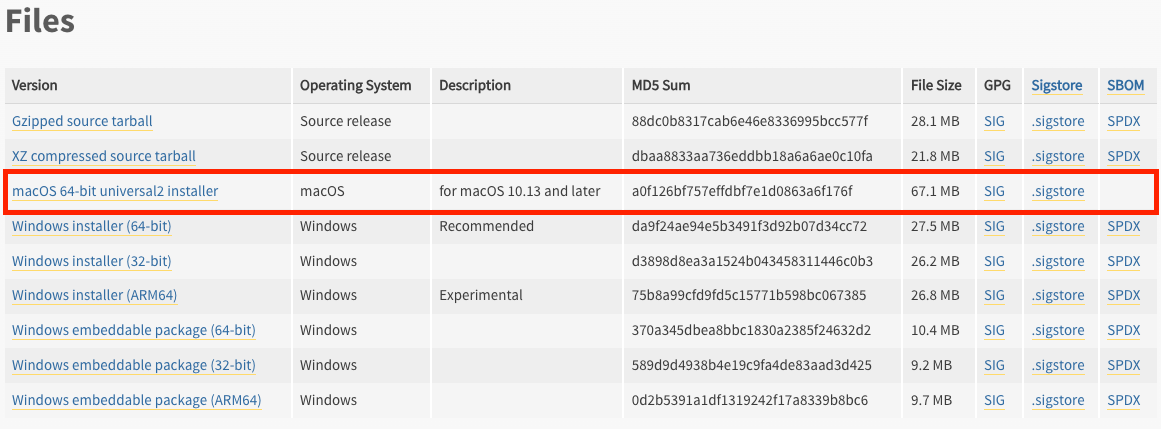The image size is (1161, 429).
Task: Get Windows embeddable package (ARM64)
Action: coord(136,400)
